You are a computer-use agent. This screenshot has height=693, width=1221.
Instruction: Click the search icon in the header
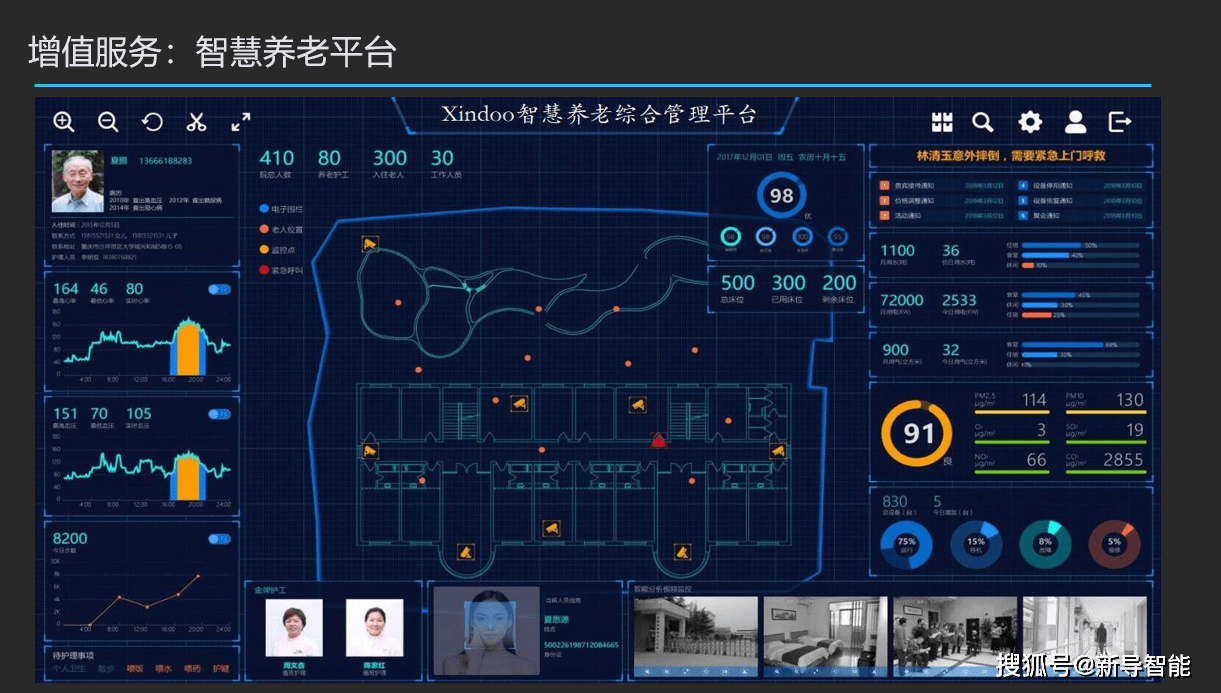pyautogui.click(x=983, y=120)
